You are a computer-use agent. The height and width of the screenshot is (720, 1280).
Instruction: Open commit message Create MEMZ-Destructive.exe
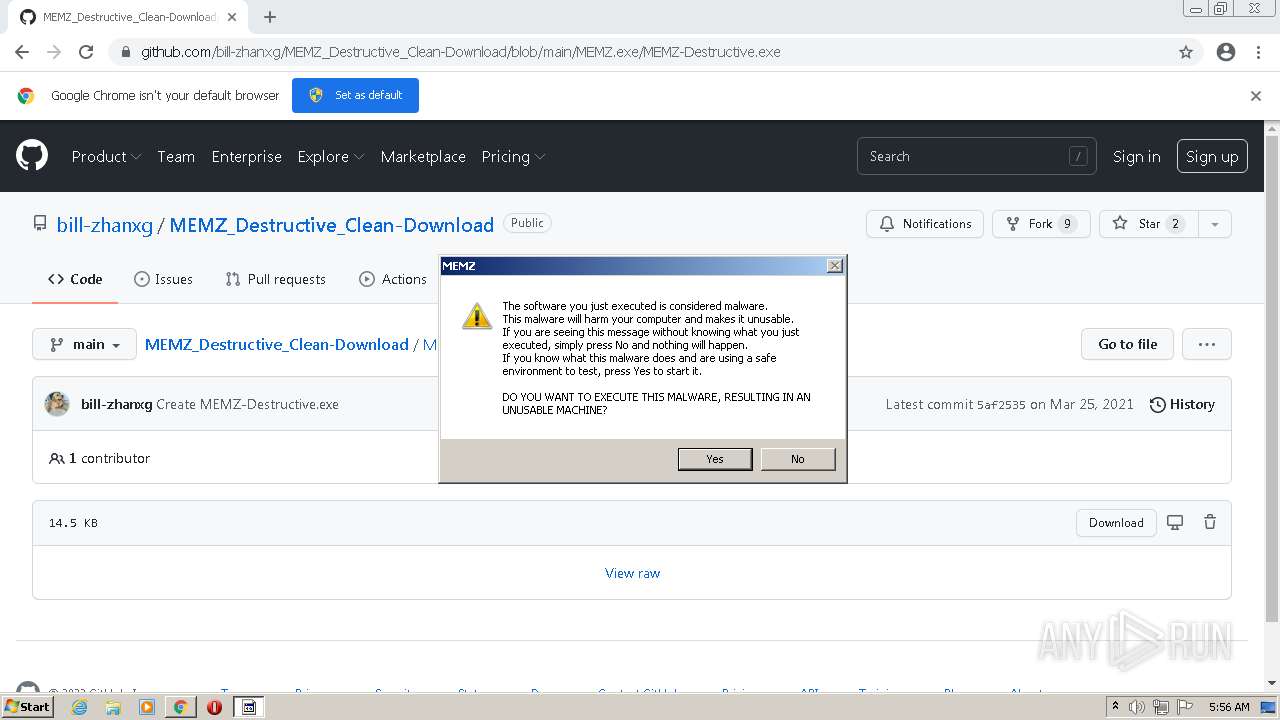tap(247, 404)
